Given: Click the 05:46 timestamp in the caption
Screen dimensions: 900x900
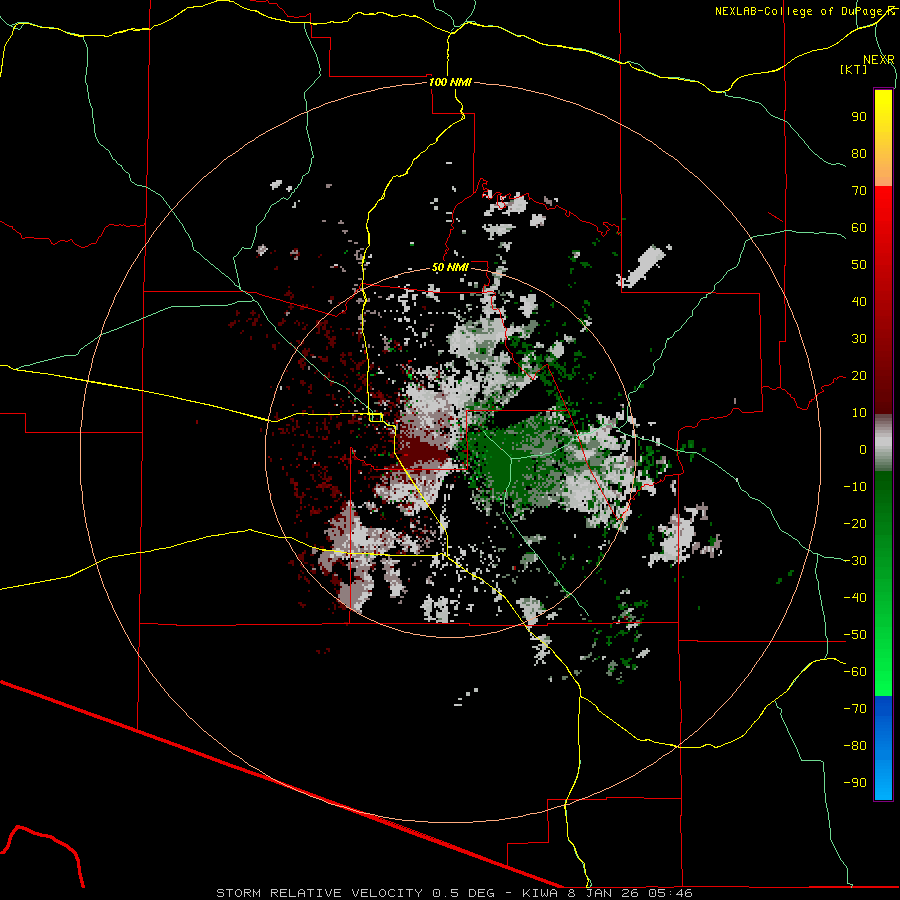Looking at the screenshot, I should pos(670,893).
